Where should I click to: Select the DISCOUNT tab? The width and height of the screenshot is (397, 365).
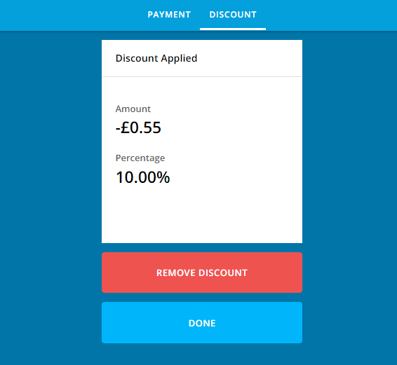point(233,15)
